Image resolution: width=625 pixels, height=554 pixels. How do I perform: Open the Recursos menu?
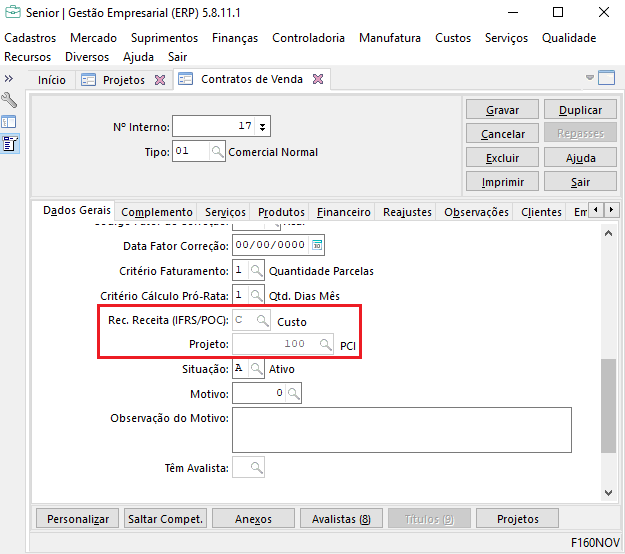[28, 57]
